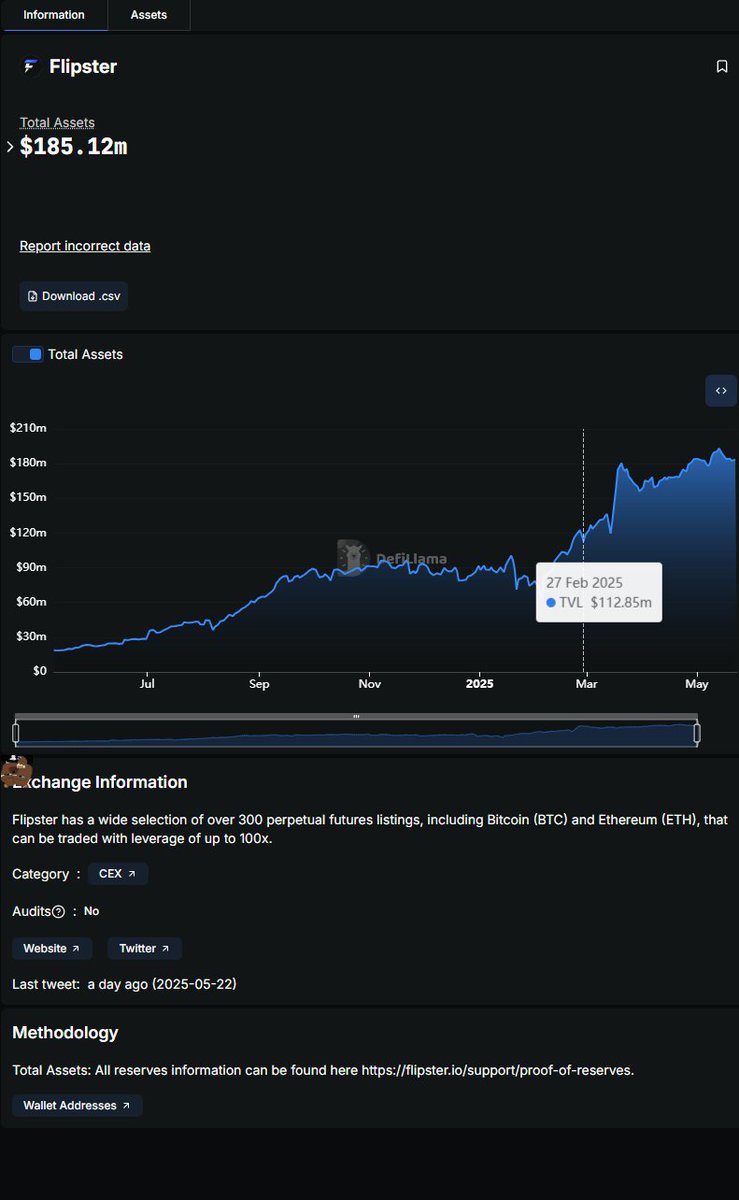Click the Mar label on chart axis
739x1200 pixels.
coord(586,685)
